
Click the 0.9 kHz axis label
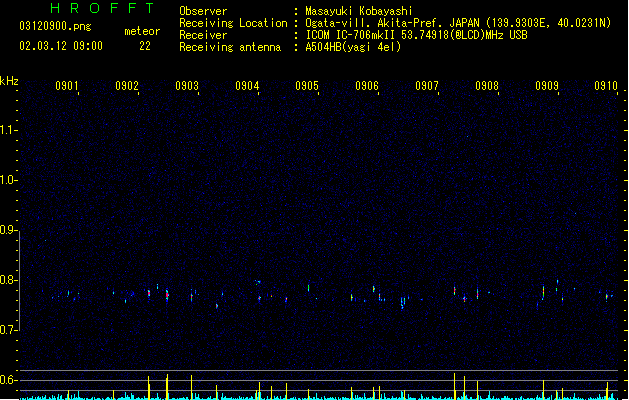click(x=8, y=230)
